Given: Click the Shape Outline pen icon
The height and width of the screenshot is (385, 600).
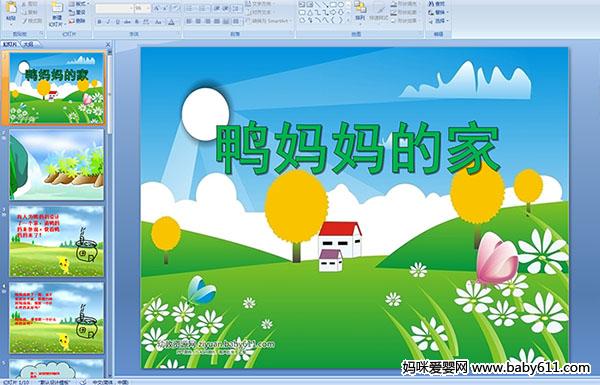Looking at the screenshot, I should (394, 12).
